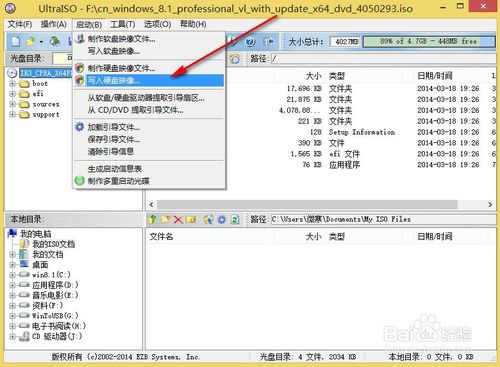
Task: Sort by upper 类型 column header
Action: [337, 76]
